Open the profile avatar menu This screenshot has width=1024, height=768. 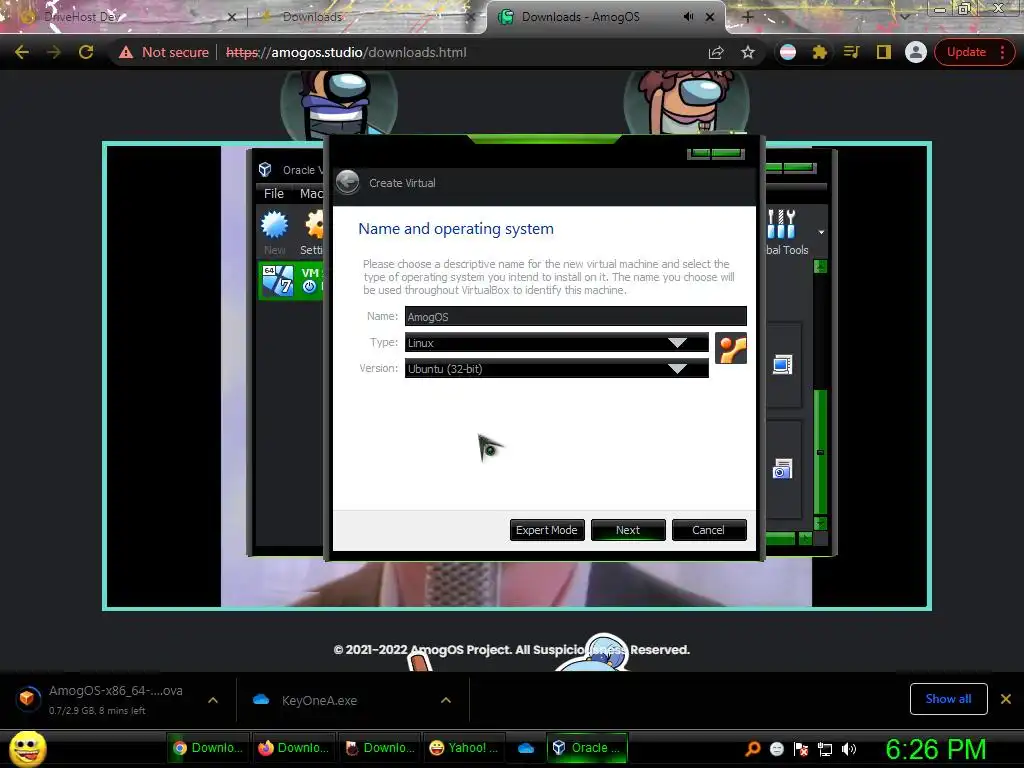tap(916, 52)
